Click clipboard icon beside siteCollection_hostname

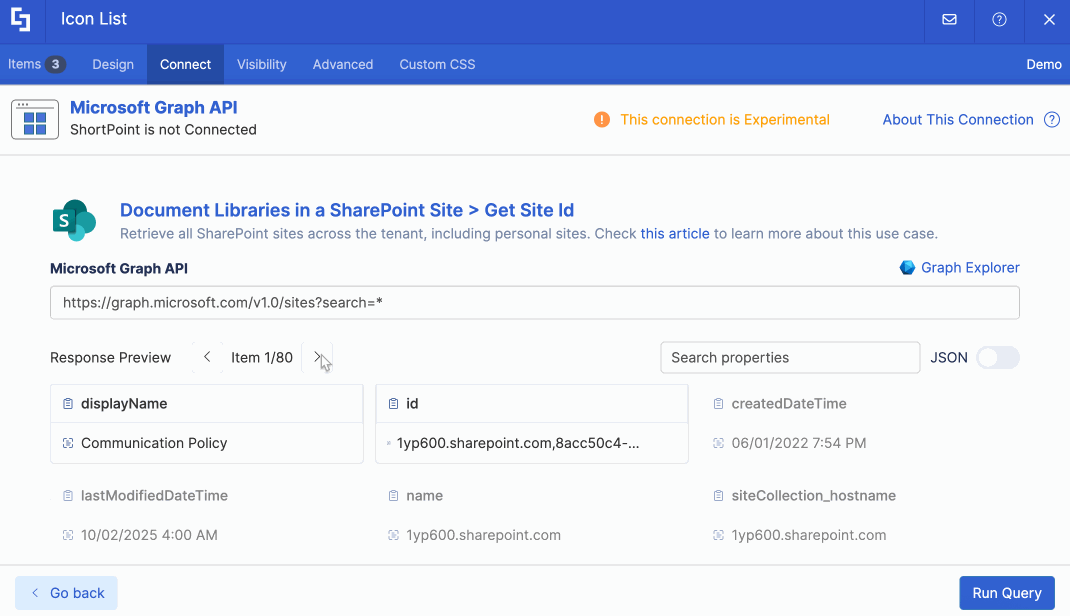pyautogui.click(x=718, y=496)
